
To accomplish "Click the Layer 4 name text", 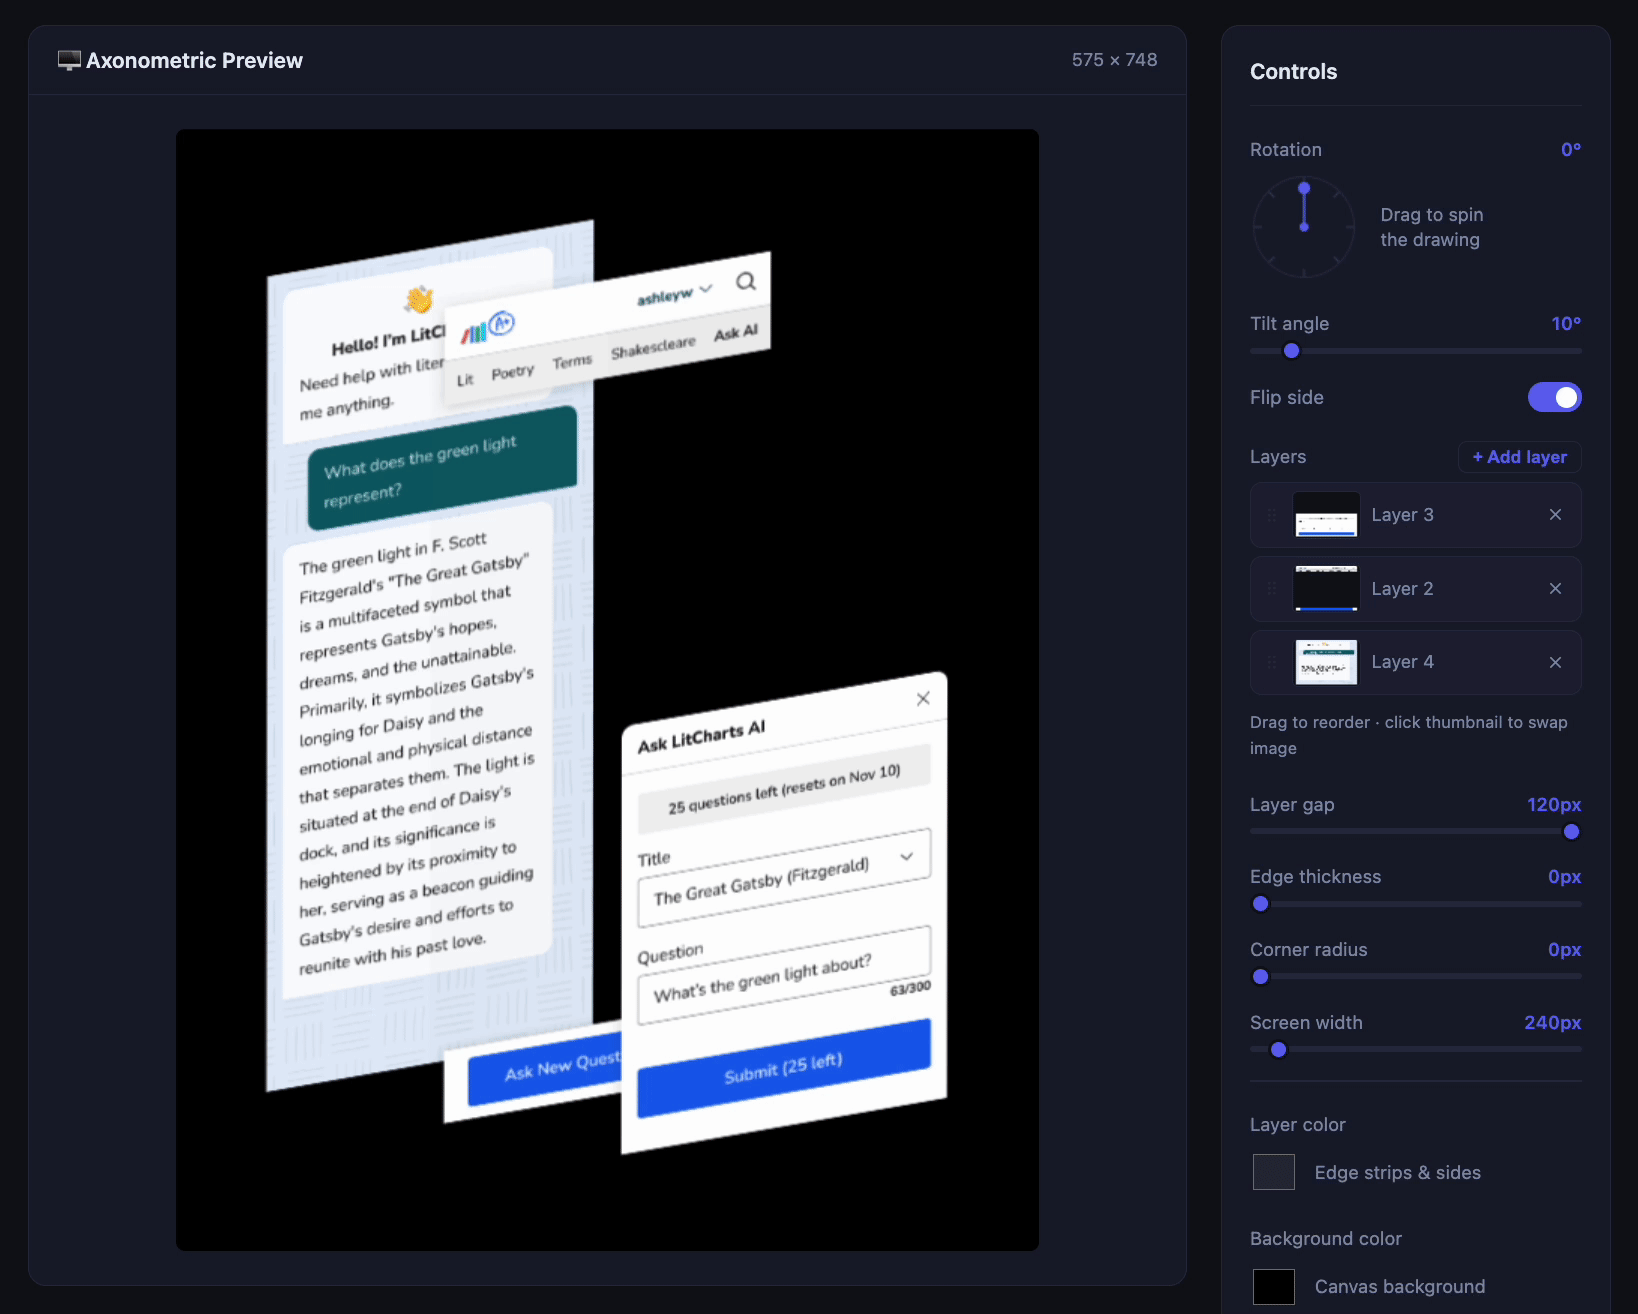I will (1402, 662).
